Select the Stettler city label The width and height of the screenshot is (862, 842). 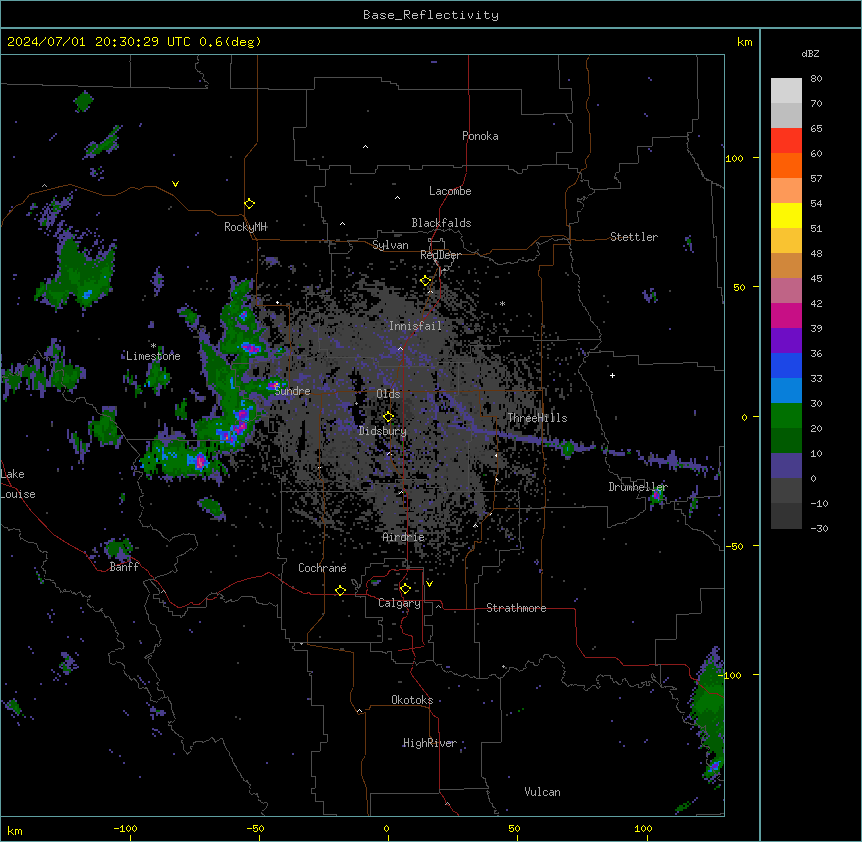tap(634, 237)
